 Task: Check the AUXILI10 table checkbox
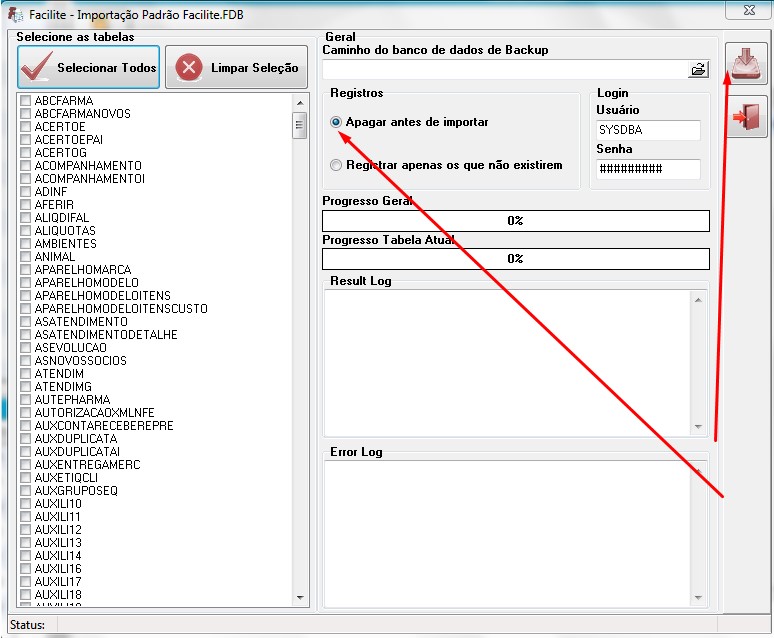pyautogui.click(x=25, y=504)
